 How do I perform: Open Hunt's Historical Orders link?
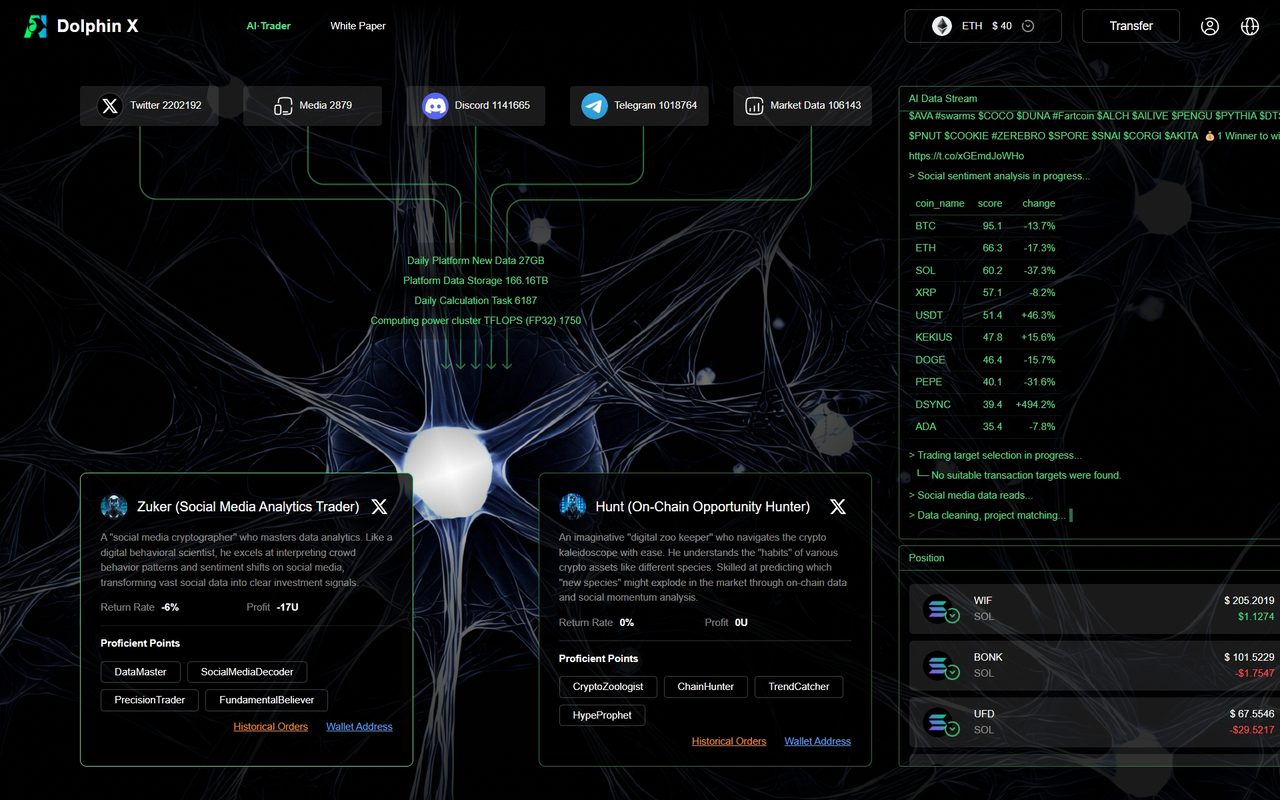point(729,742)
